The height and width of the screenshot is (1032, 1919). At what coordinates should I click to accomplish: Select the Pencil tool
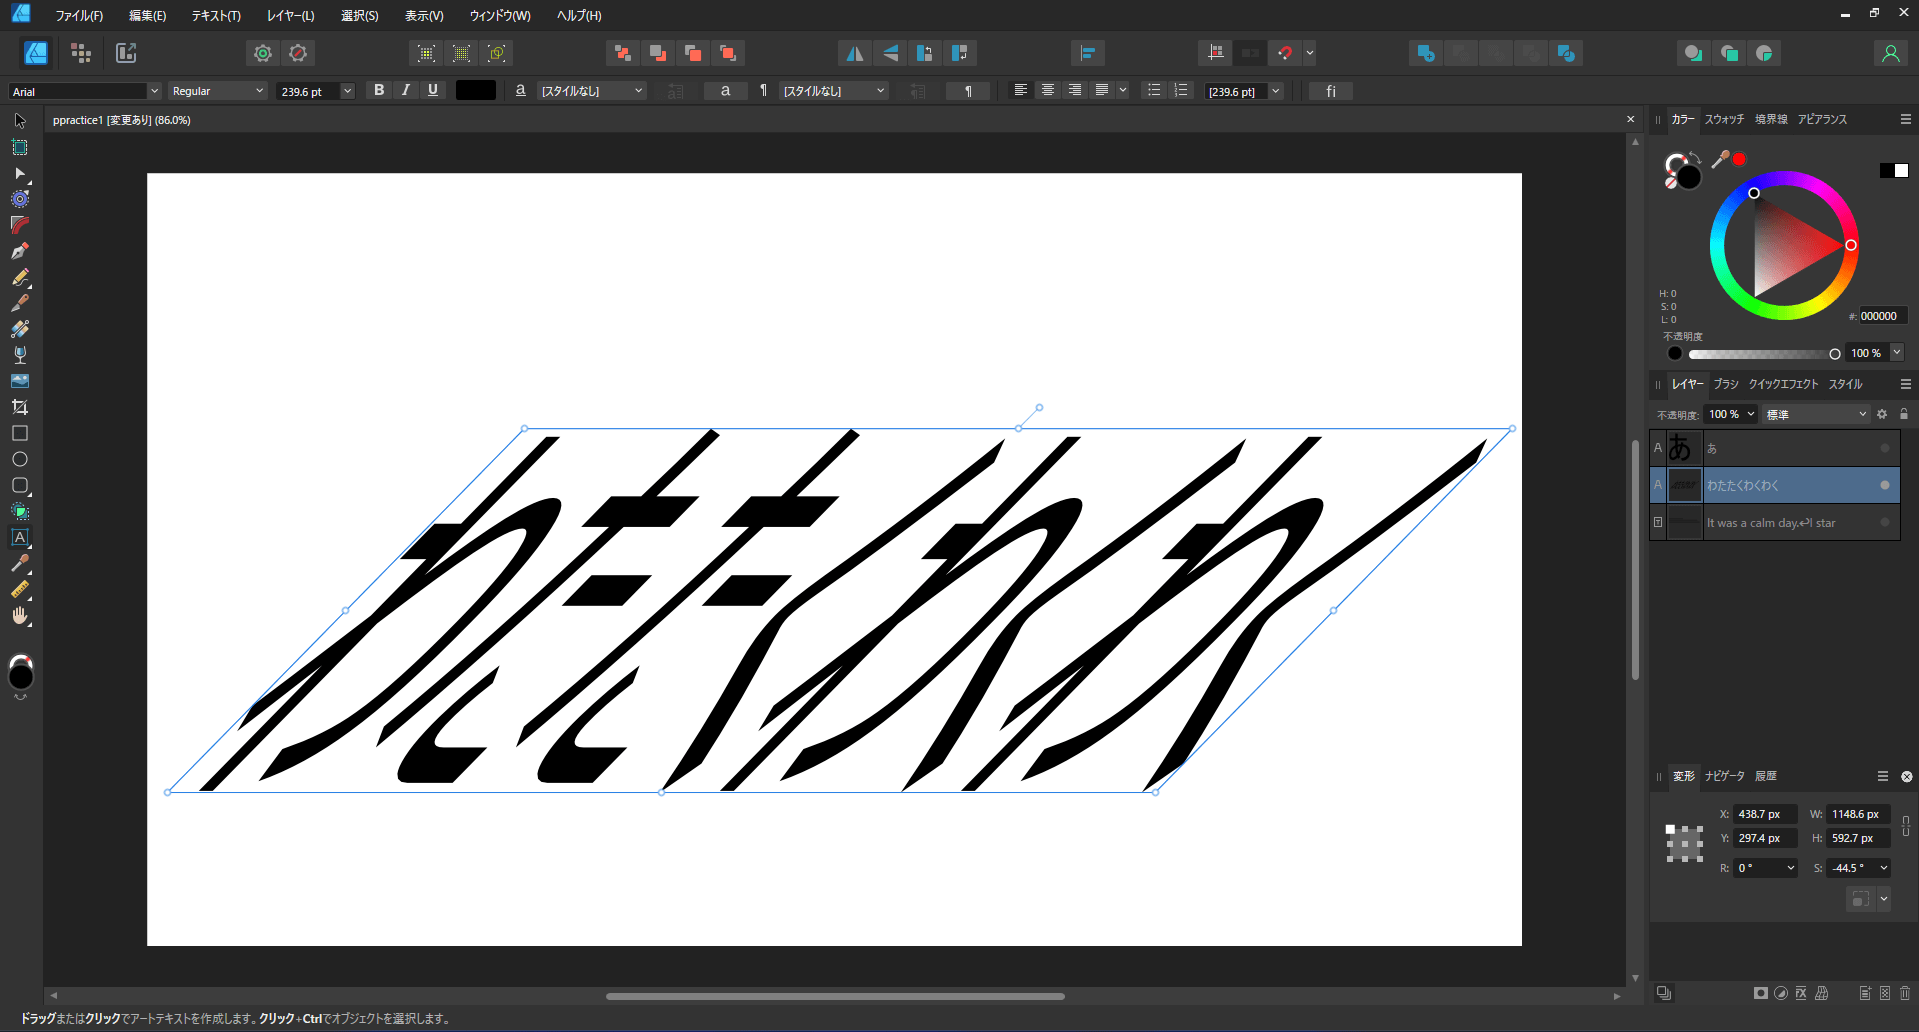tap(20, 278)
